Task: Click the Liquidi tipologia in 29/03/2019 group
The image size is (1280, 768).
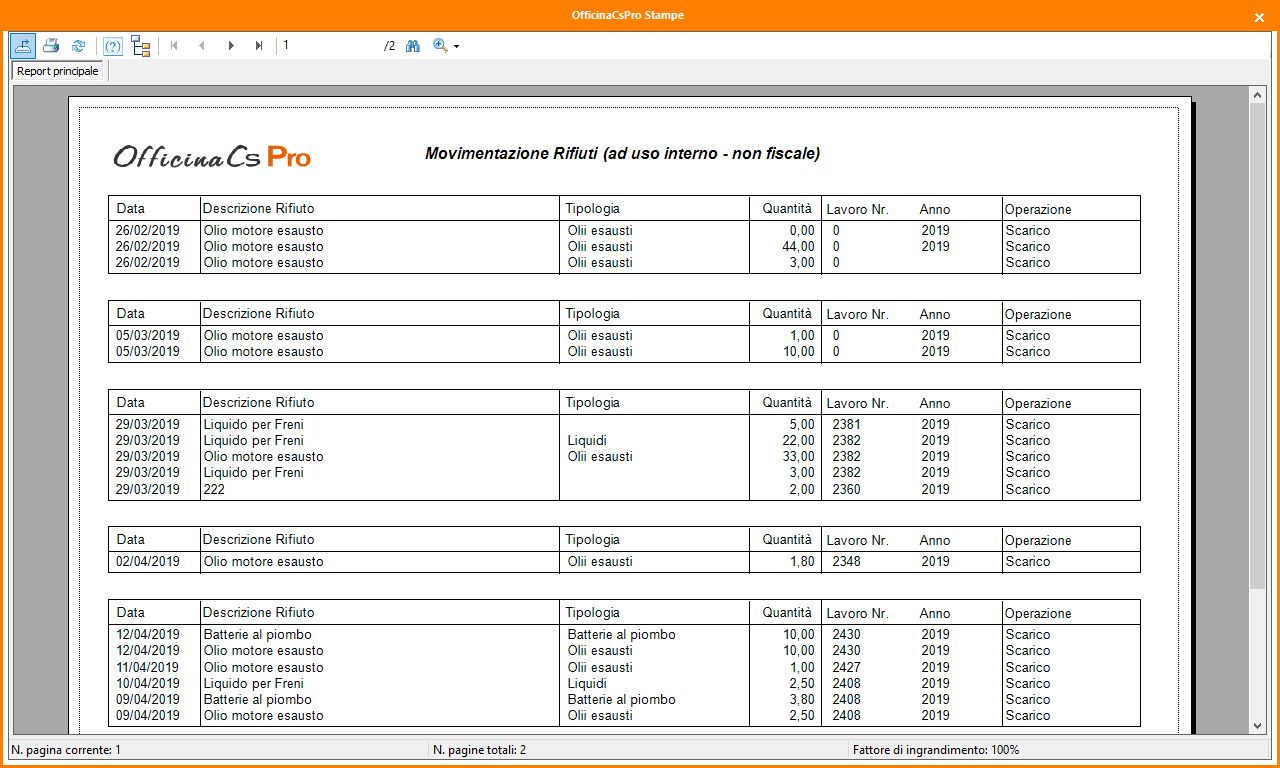Action: click(x=587, y=441)
